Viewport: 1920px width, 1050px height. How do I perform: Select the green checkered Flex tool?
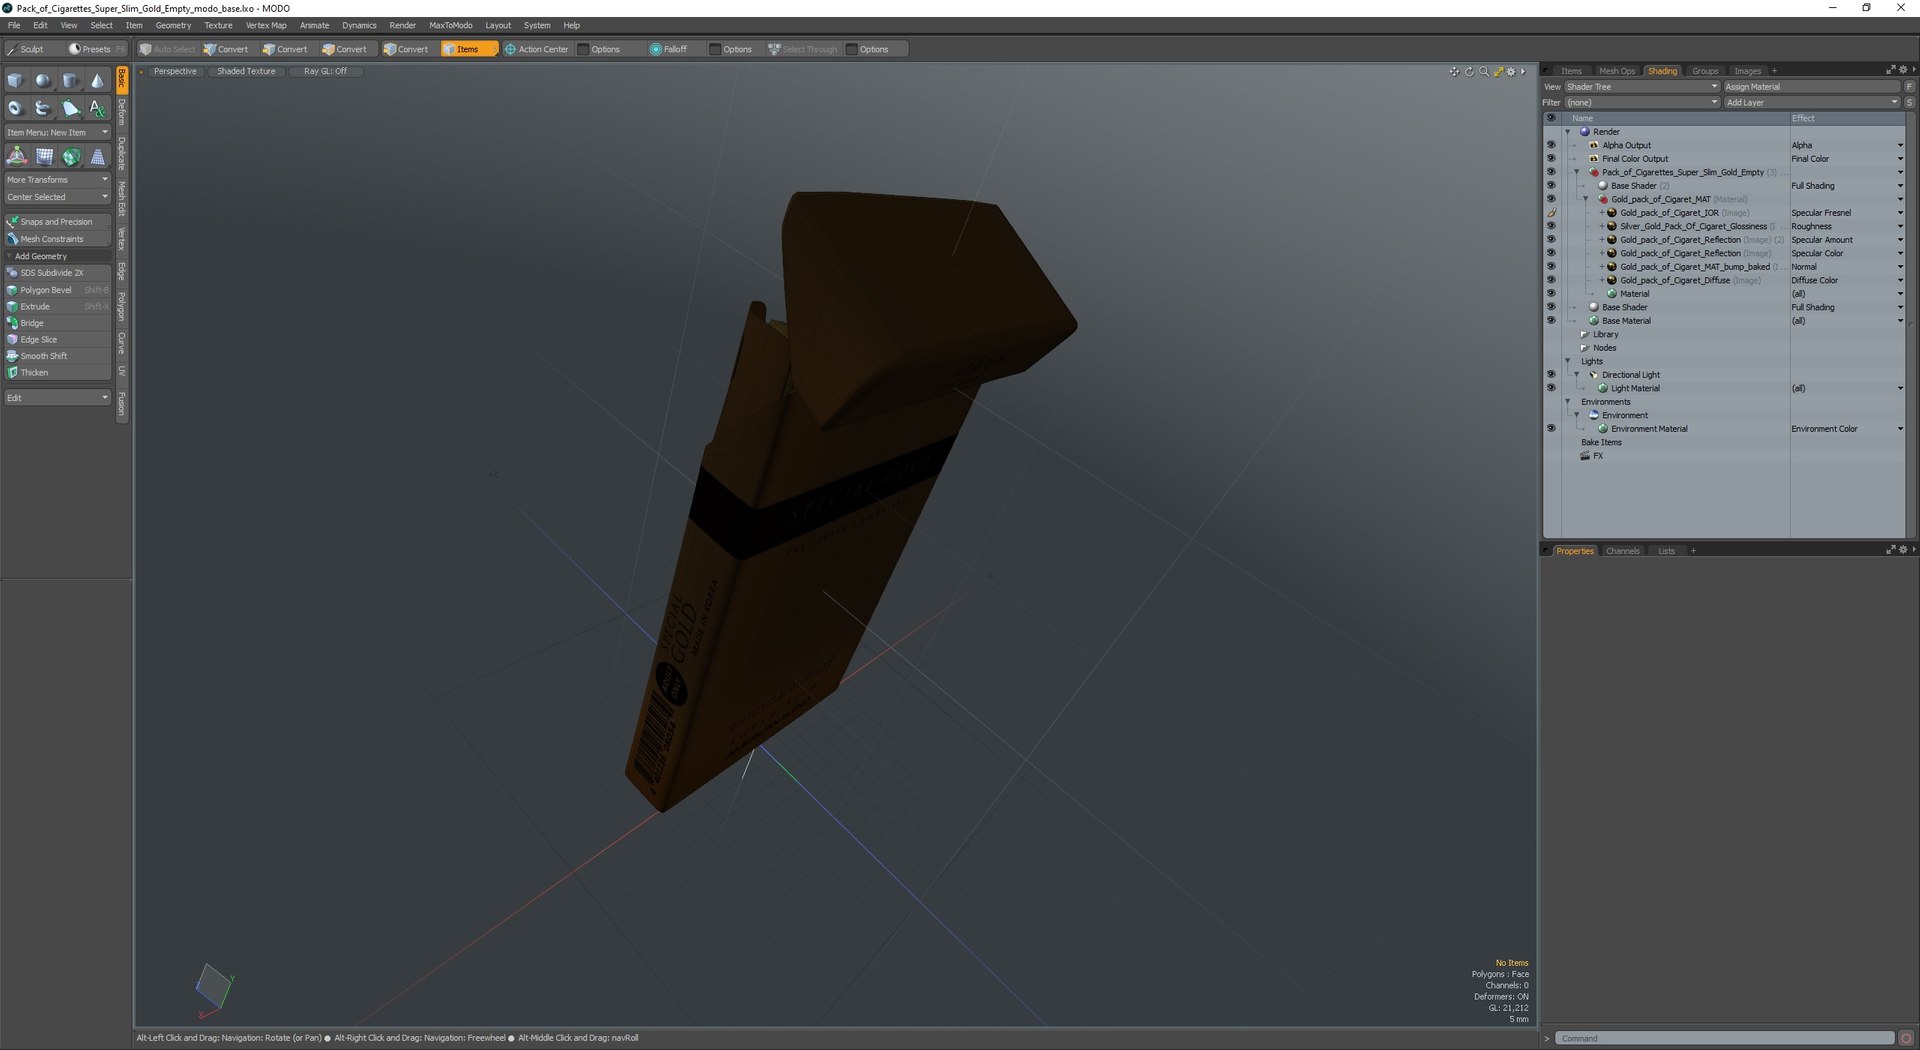pos(71,156)
